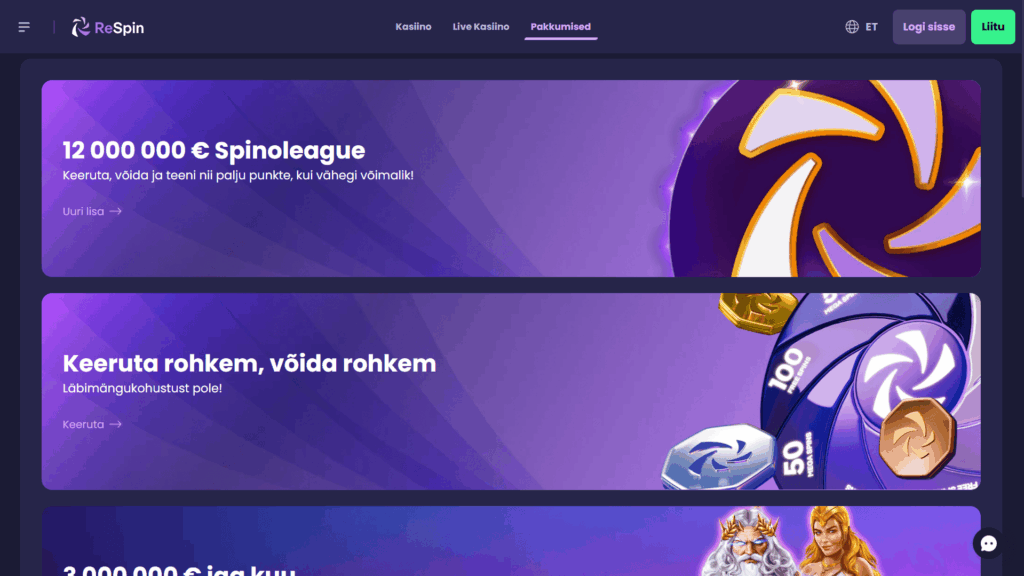Screen dimensions: 1024x576
Task: Go to the Kasiino tab
Action: tap(413, 27)
